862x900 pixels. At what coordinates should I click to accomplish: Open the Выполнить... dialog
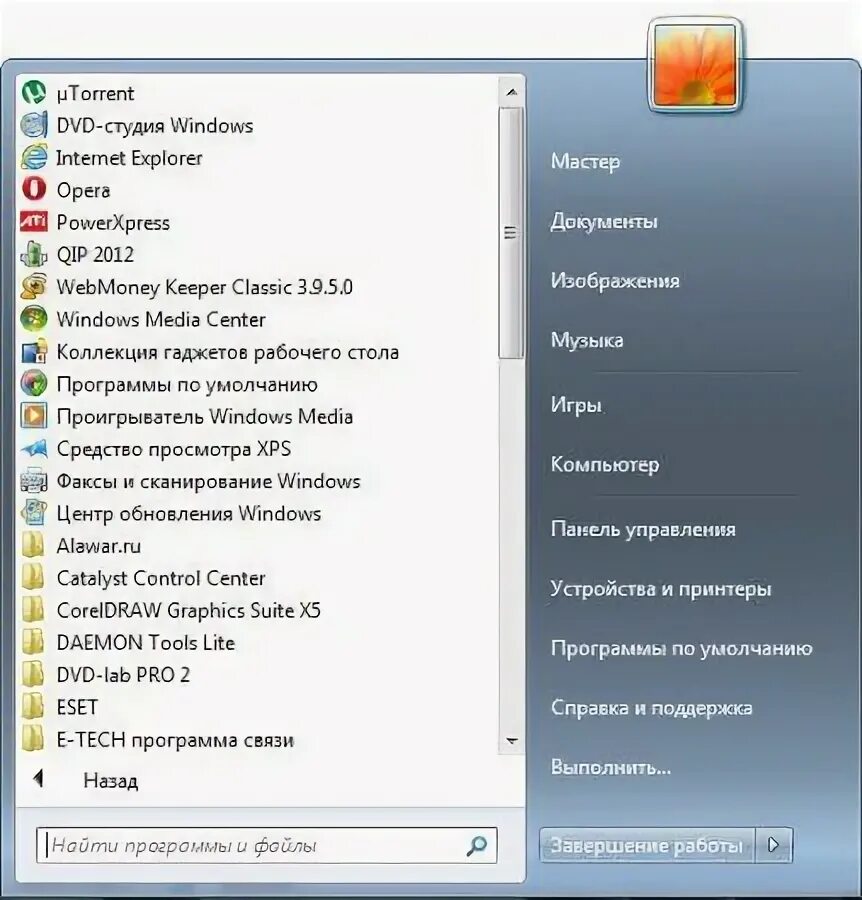pyautogui.click(x=611, y=767)
